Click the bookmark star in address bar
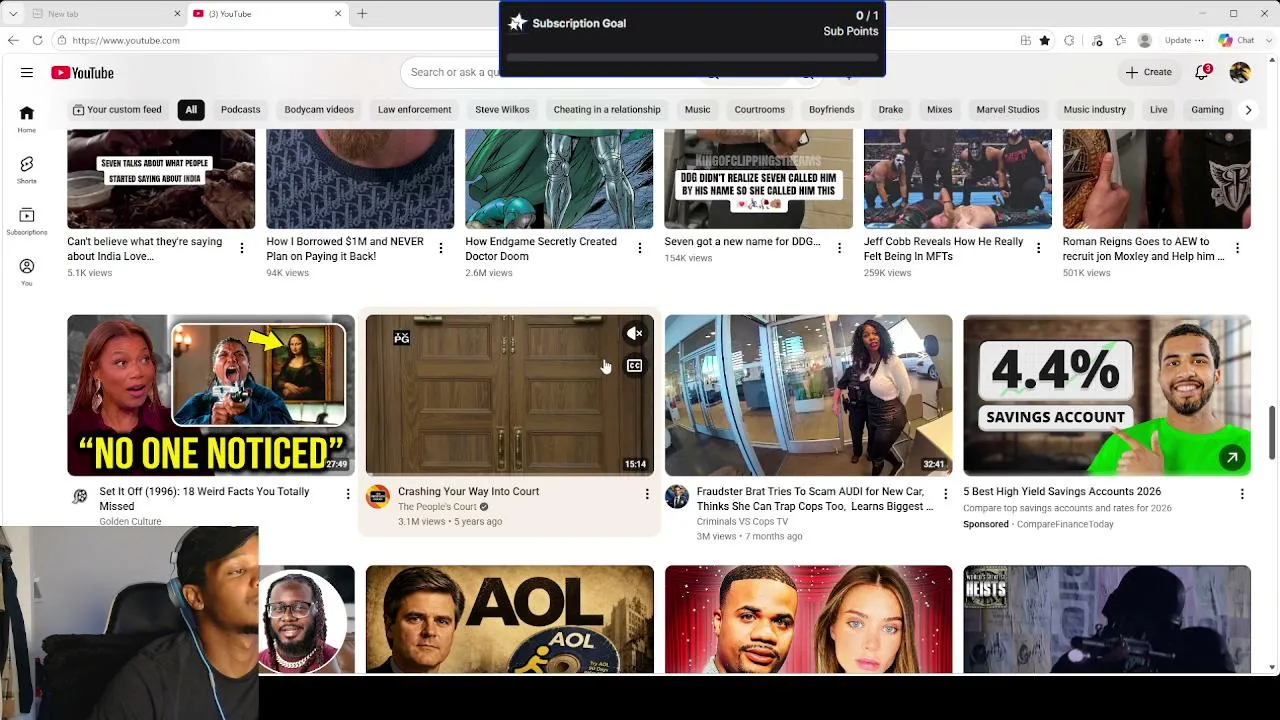 1045,40
